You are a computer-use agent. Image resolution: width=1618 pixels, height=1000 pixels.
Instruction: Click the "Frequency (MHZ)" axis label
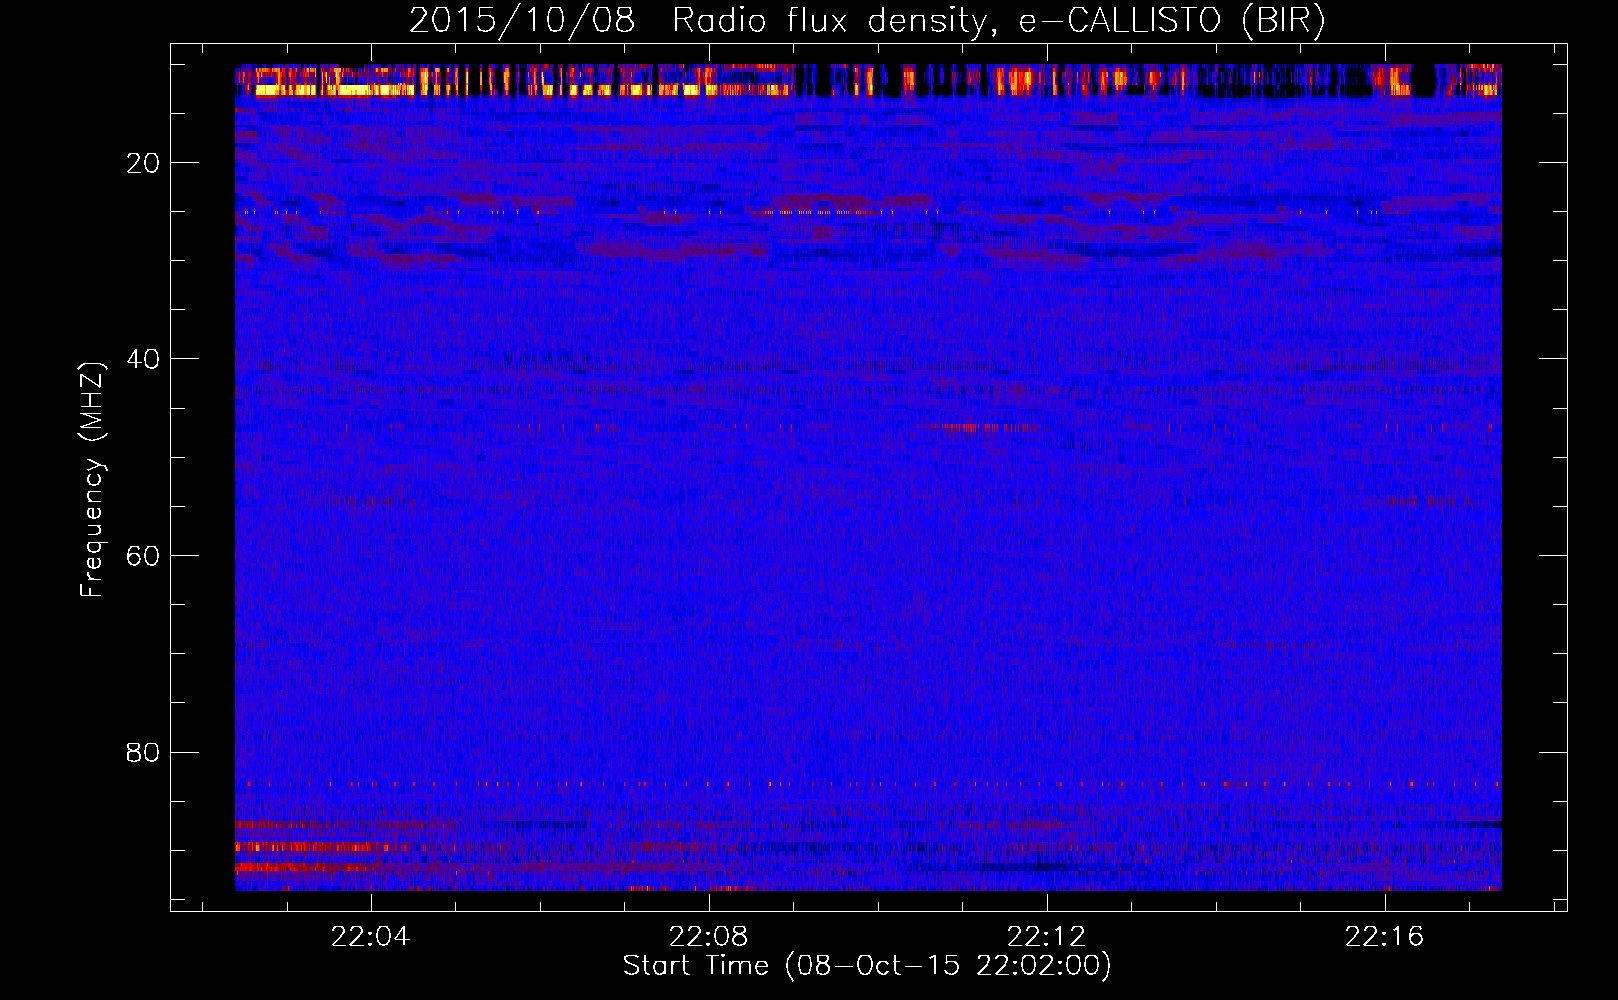click(92, 479)
